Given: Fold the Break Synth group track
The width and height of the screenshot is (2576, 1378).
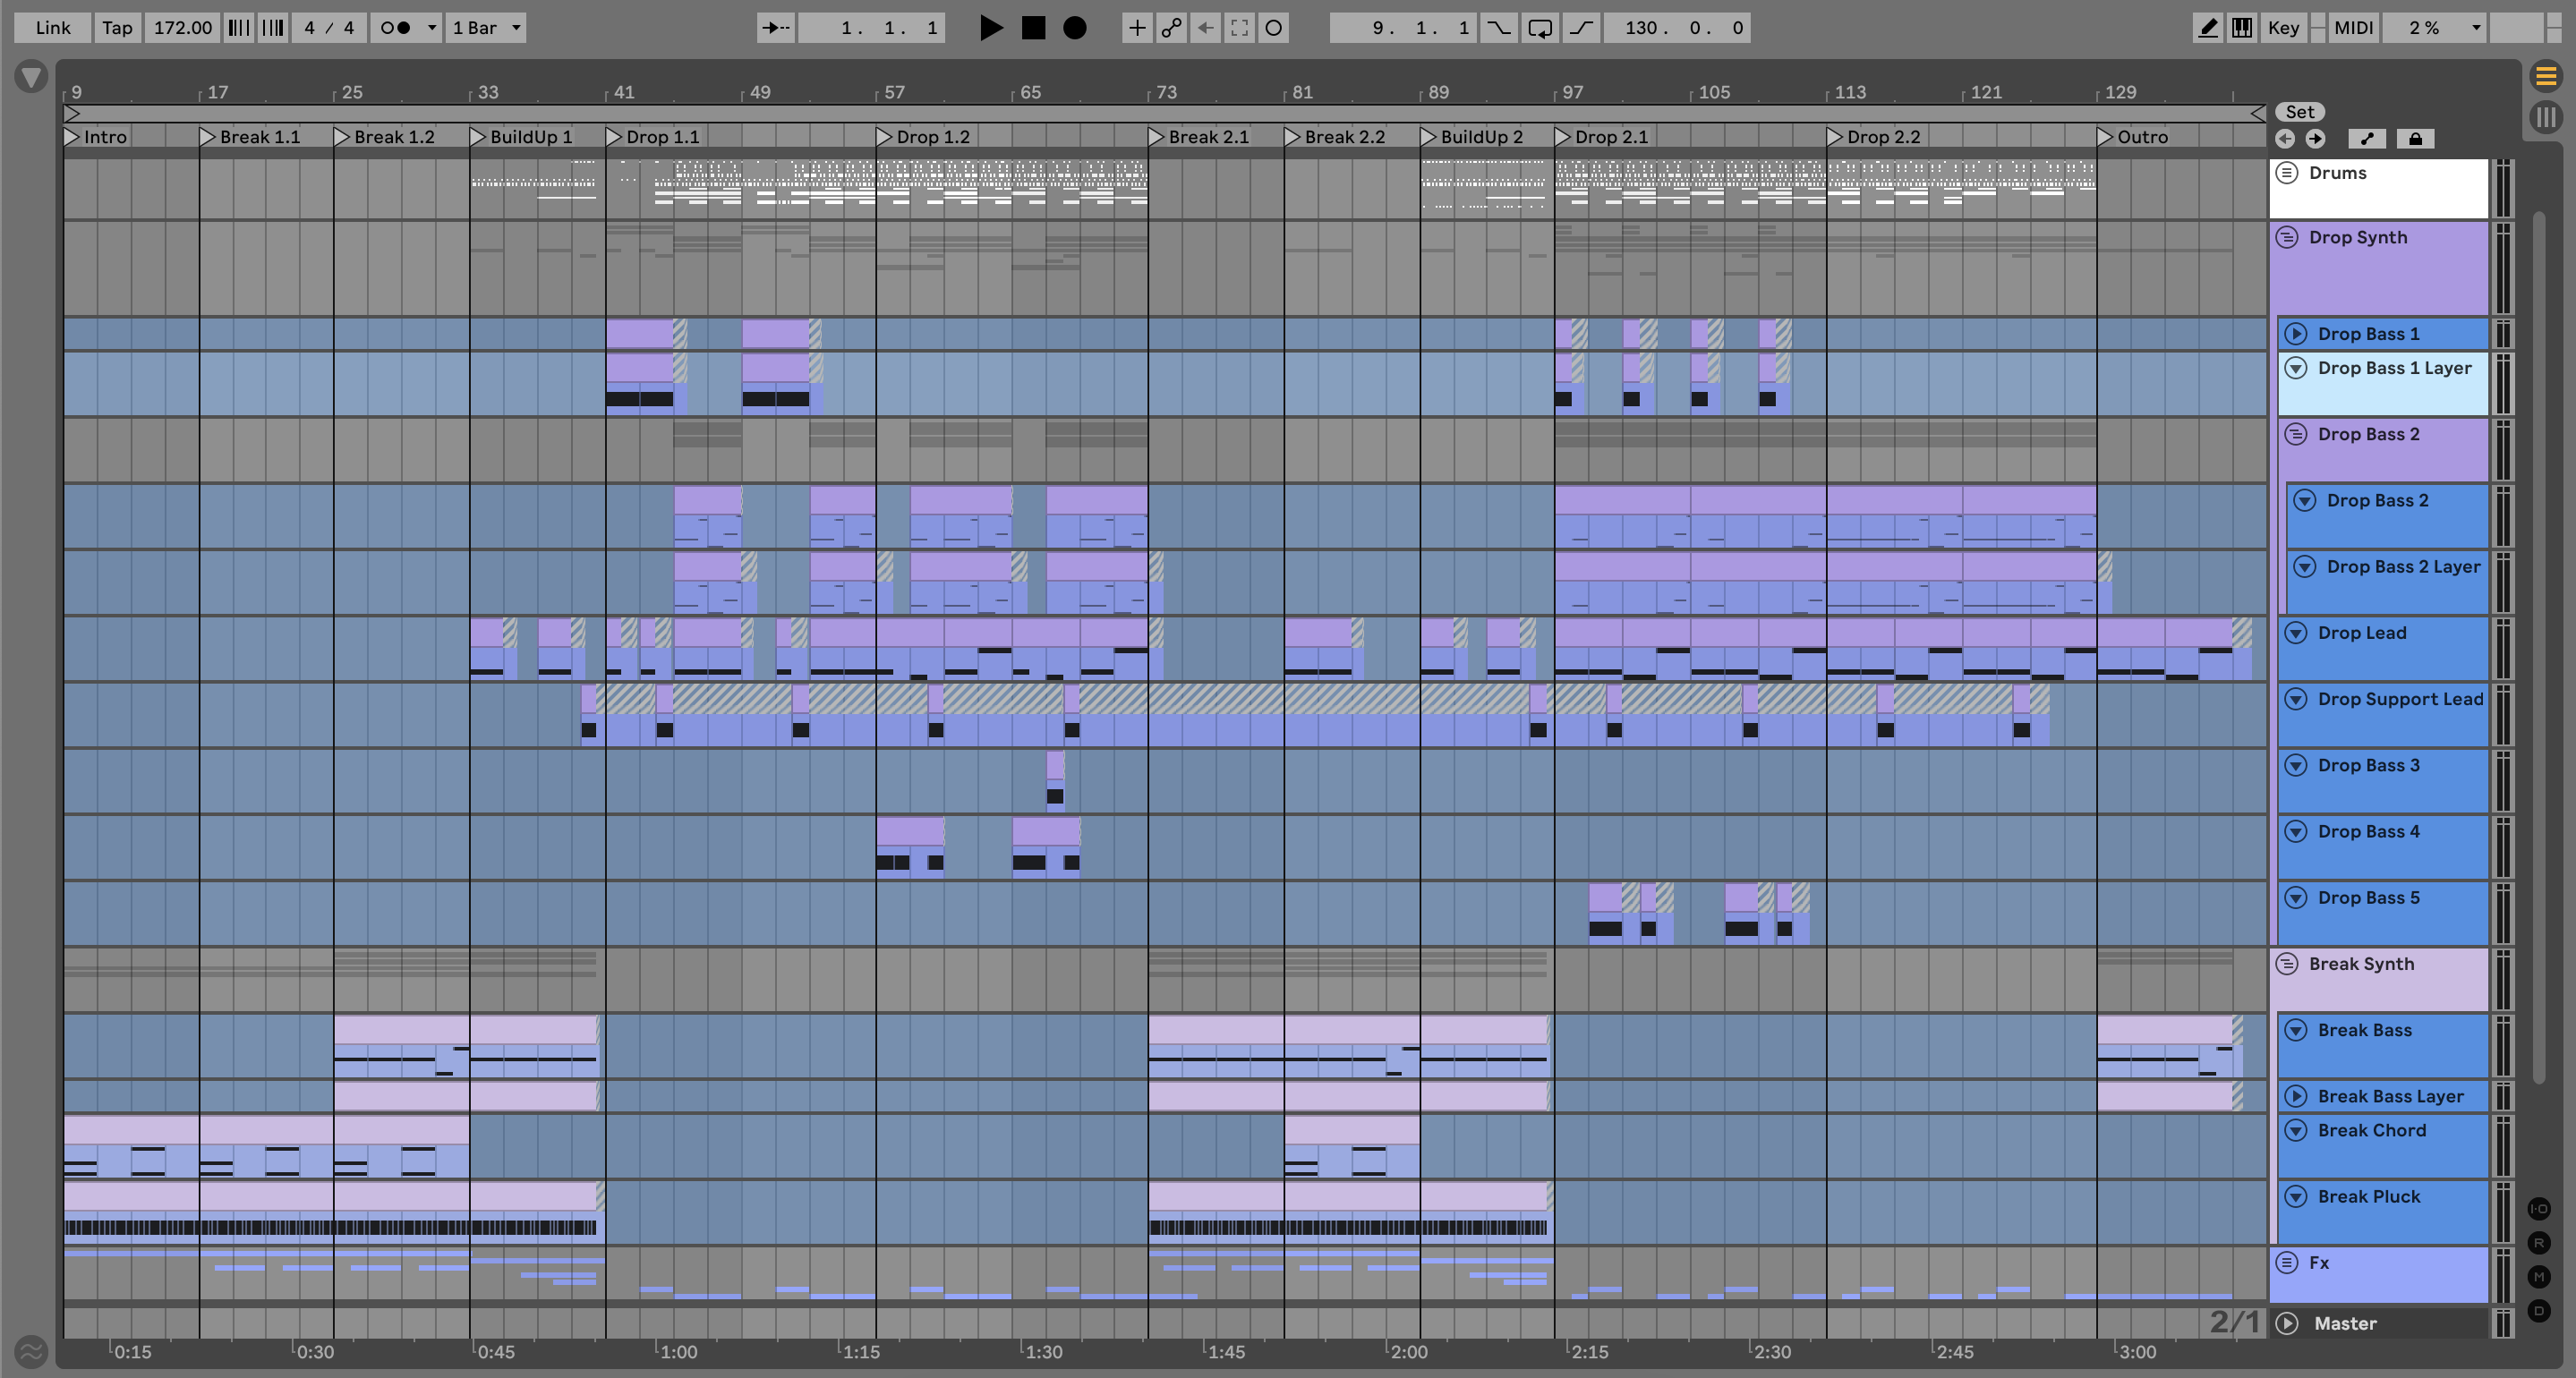Looking at the screenshot, I should tap(2287, 964).
